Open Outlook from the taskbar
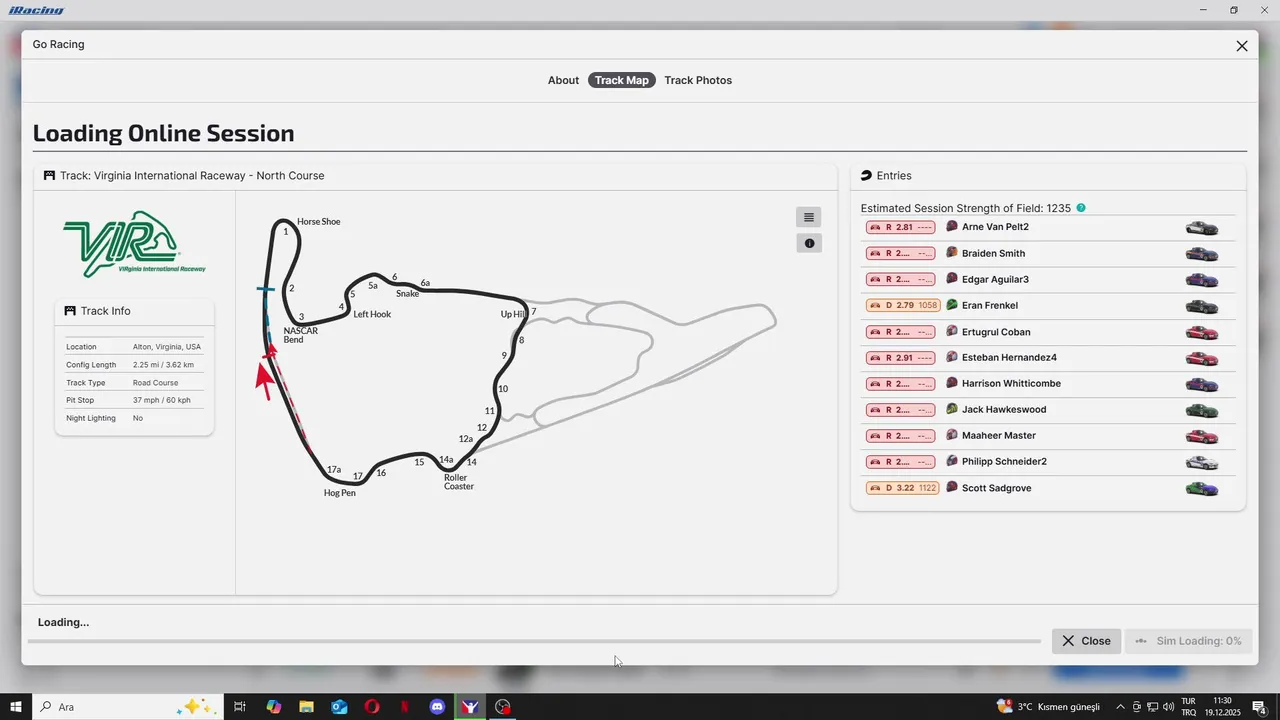This screenshot has width=1280, height=720. (x=339, y=707)
